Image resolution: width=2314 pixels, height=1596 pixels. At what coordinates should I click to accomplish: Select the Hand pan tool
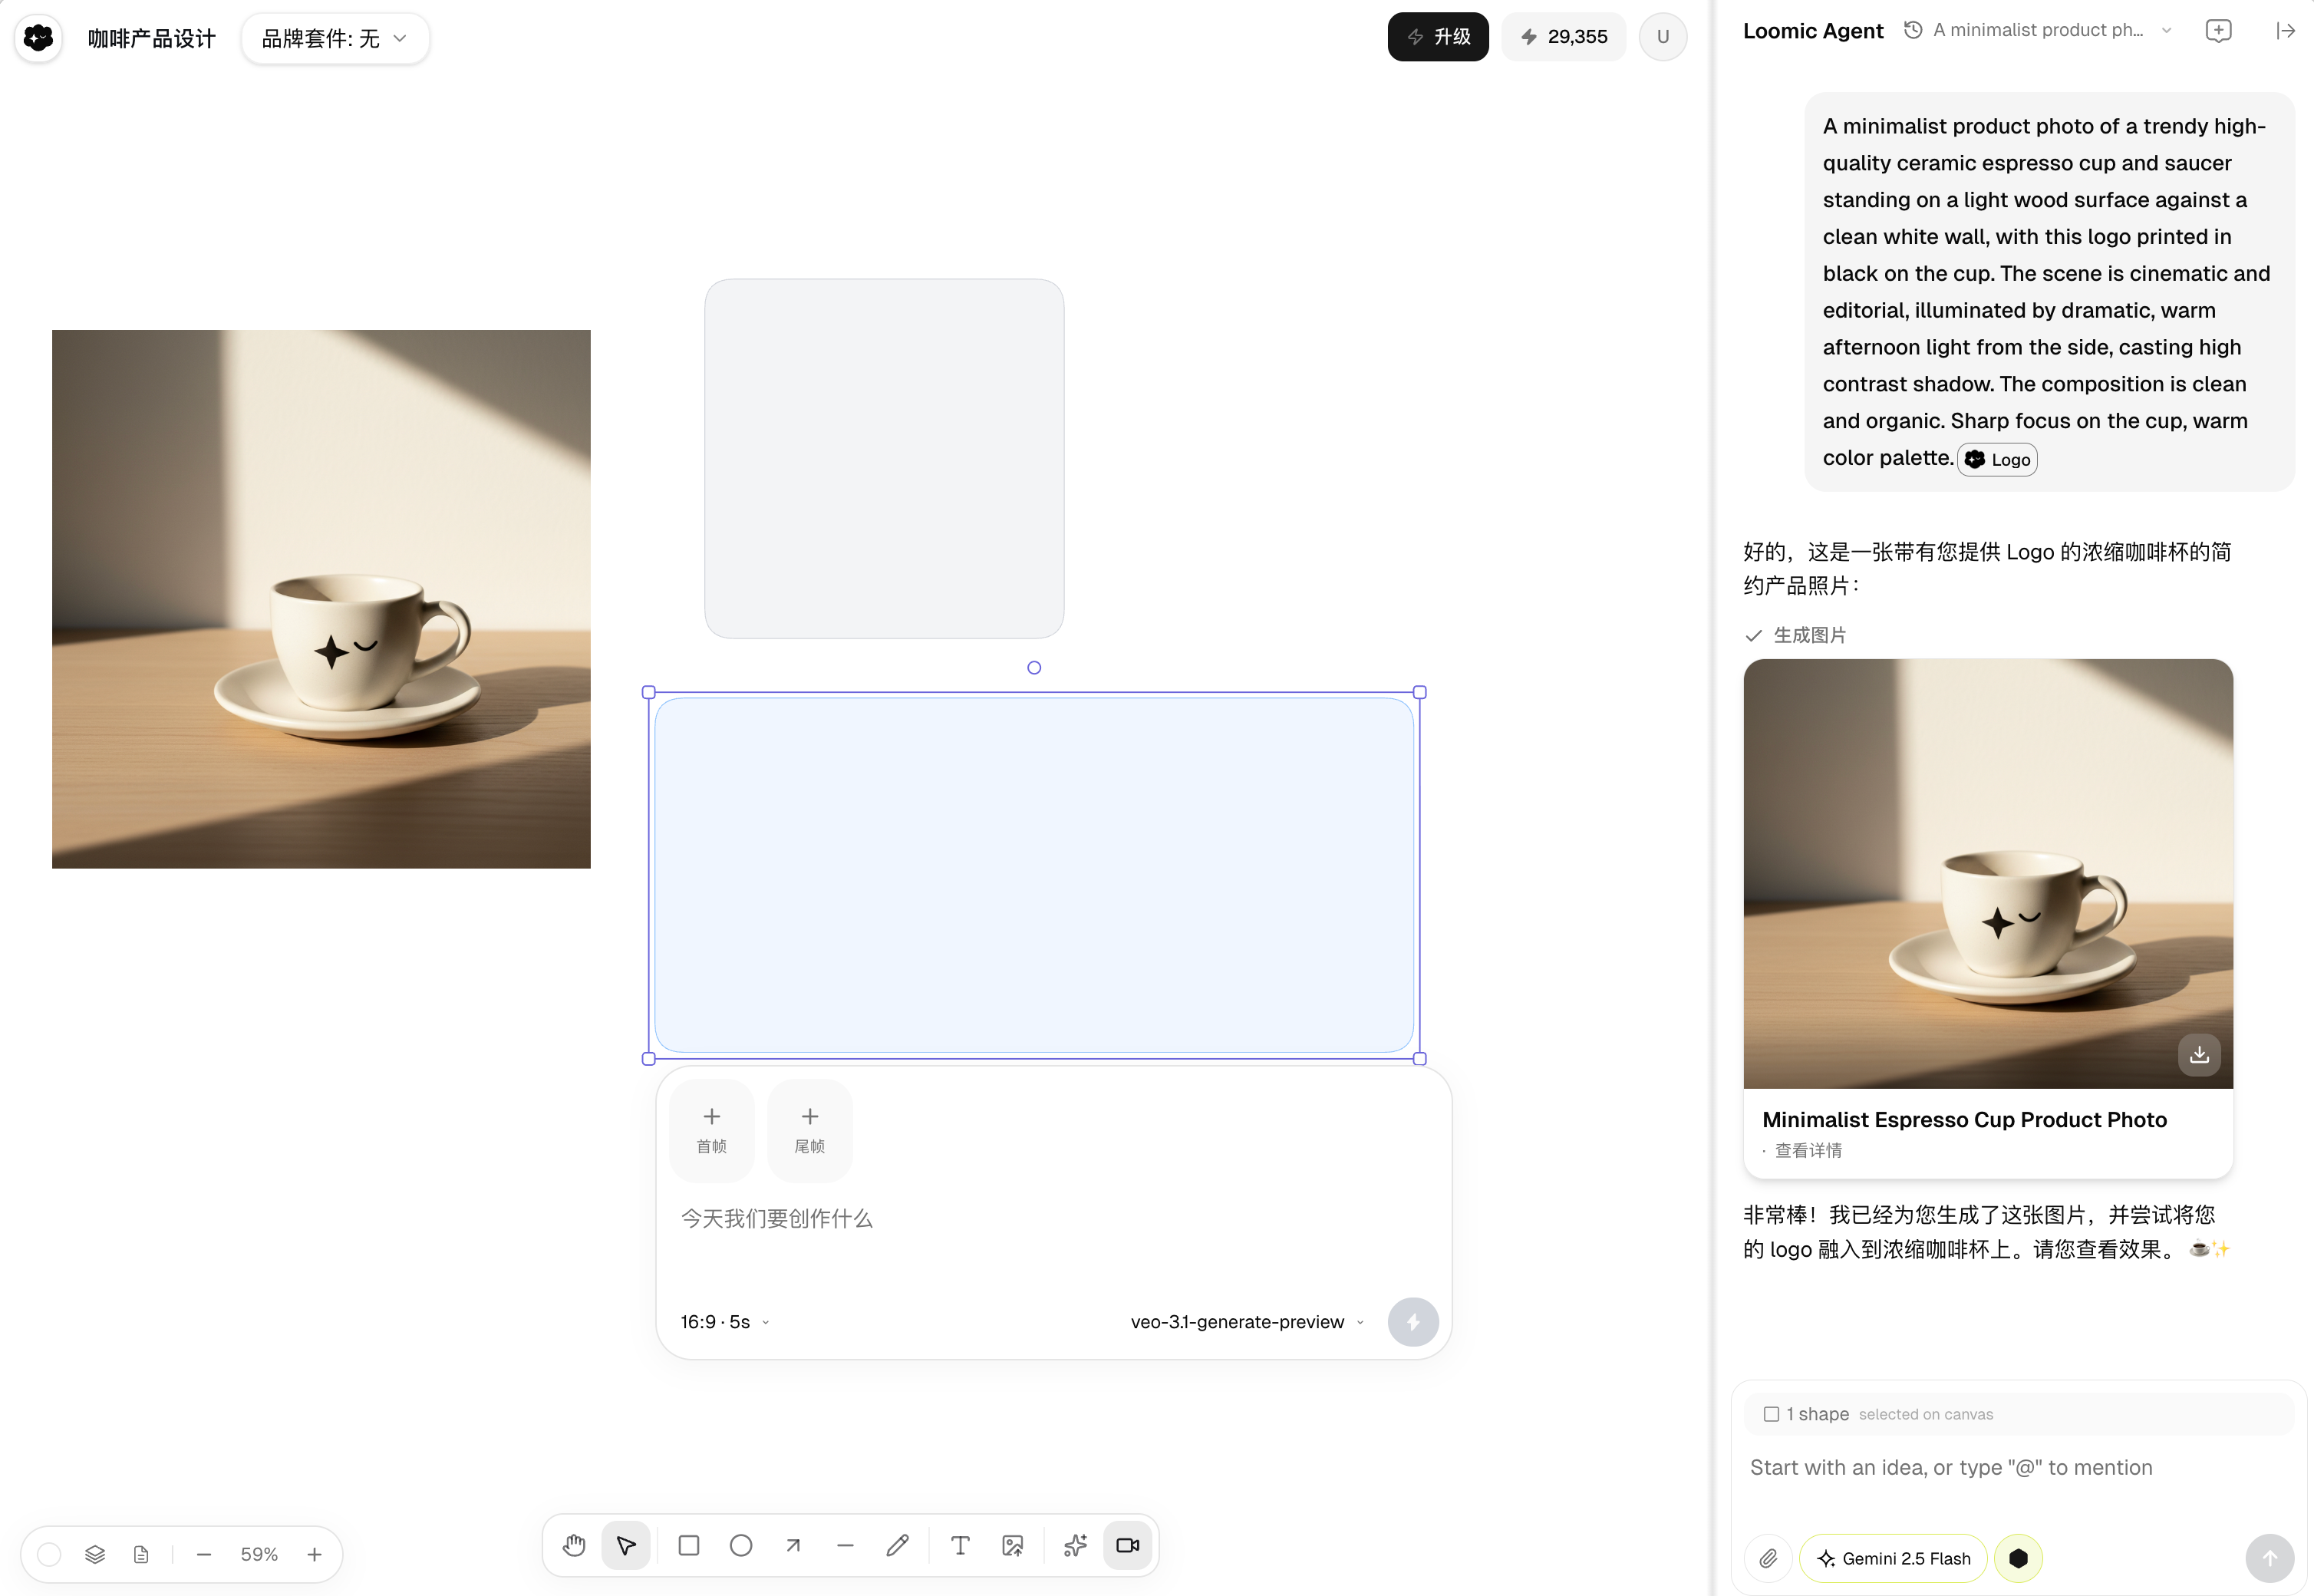point(574,1546)
